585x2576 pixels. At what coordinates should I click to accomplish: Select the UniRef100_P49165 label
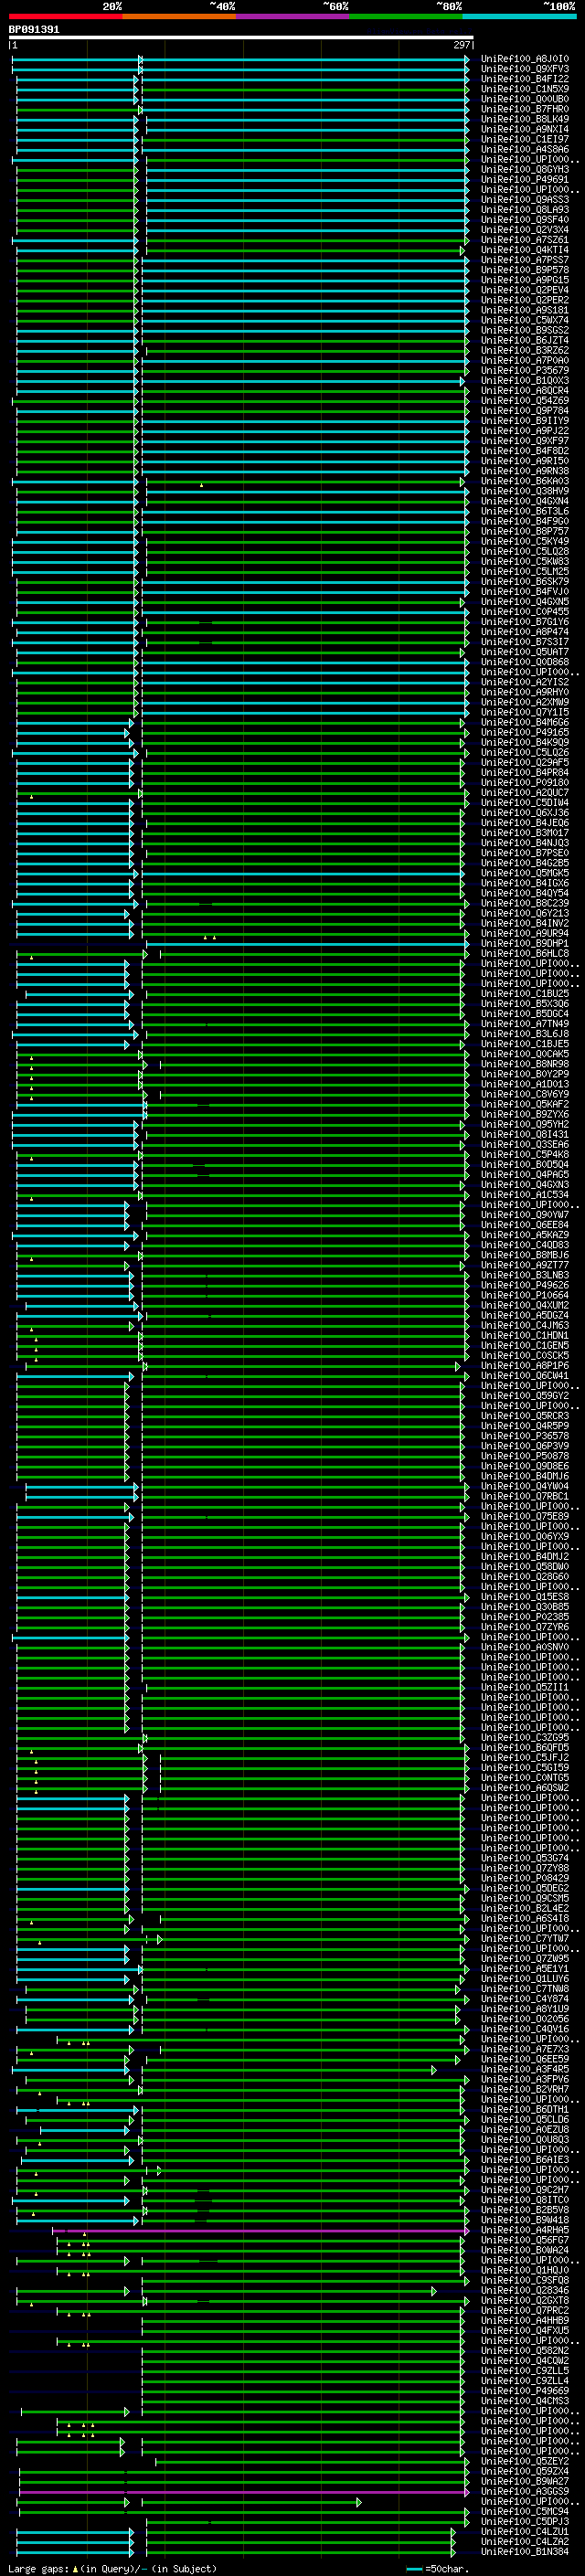click(x=524, y=732)
